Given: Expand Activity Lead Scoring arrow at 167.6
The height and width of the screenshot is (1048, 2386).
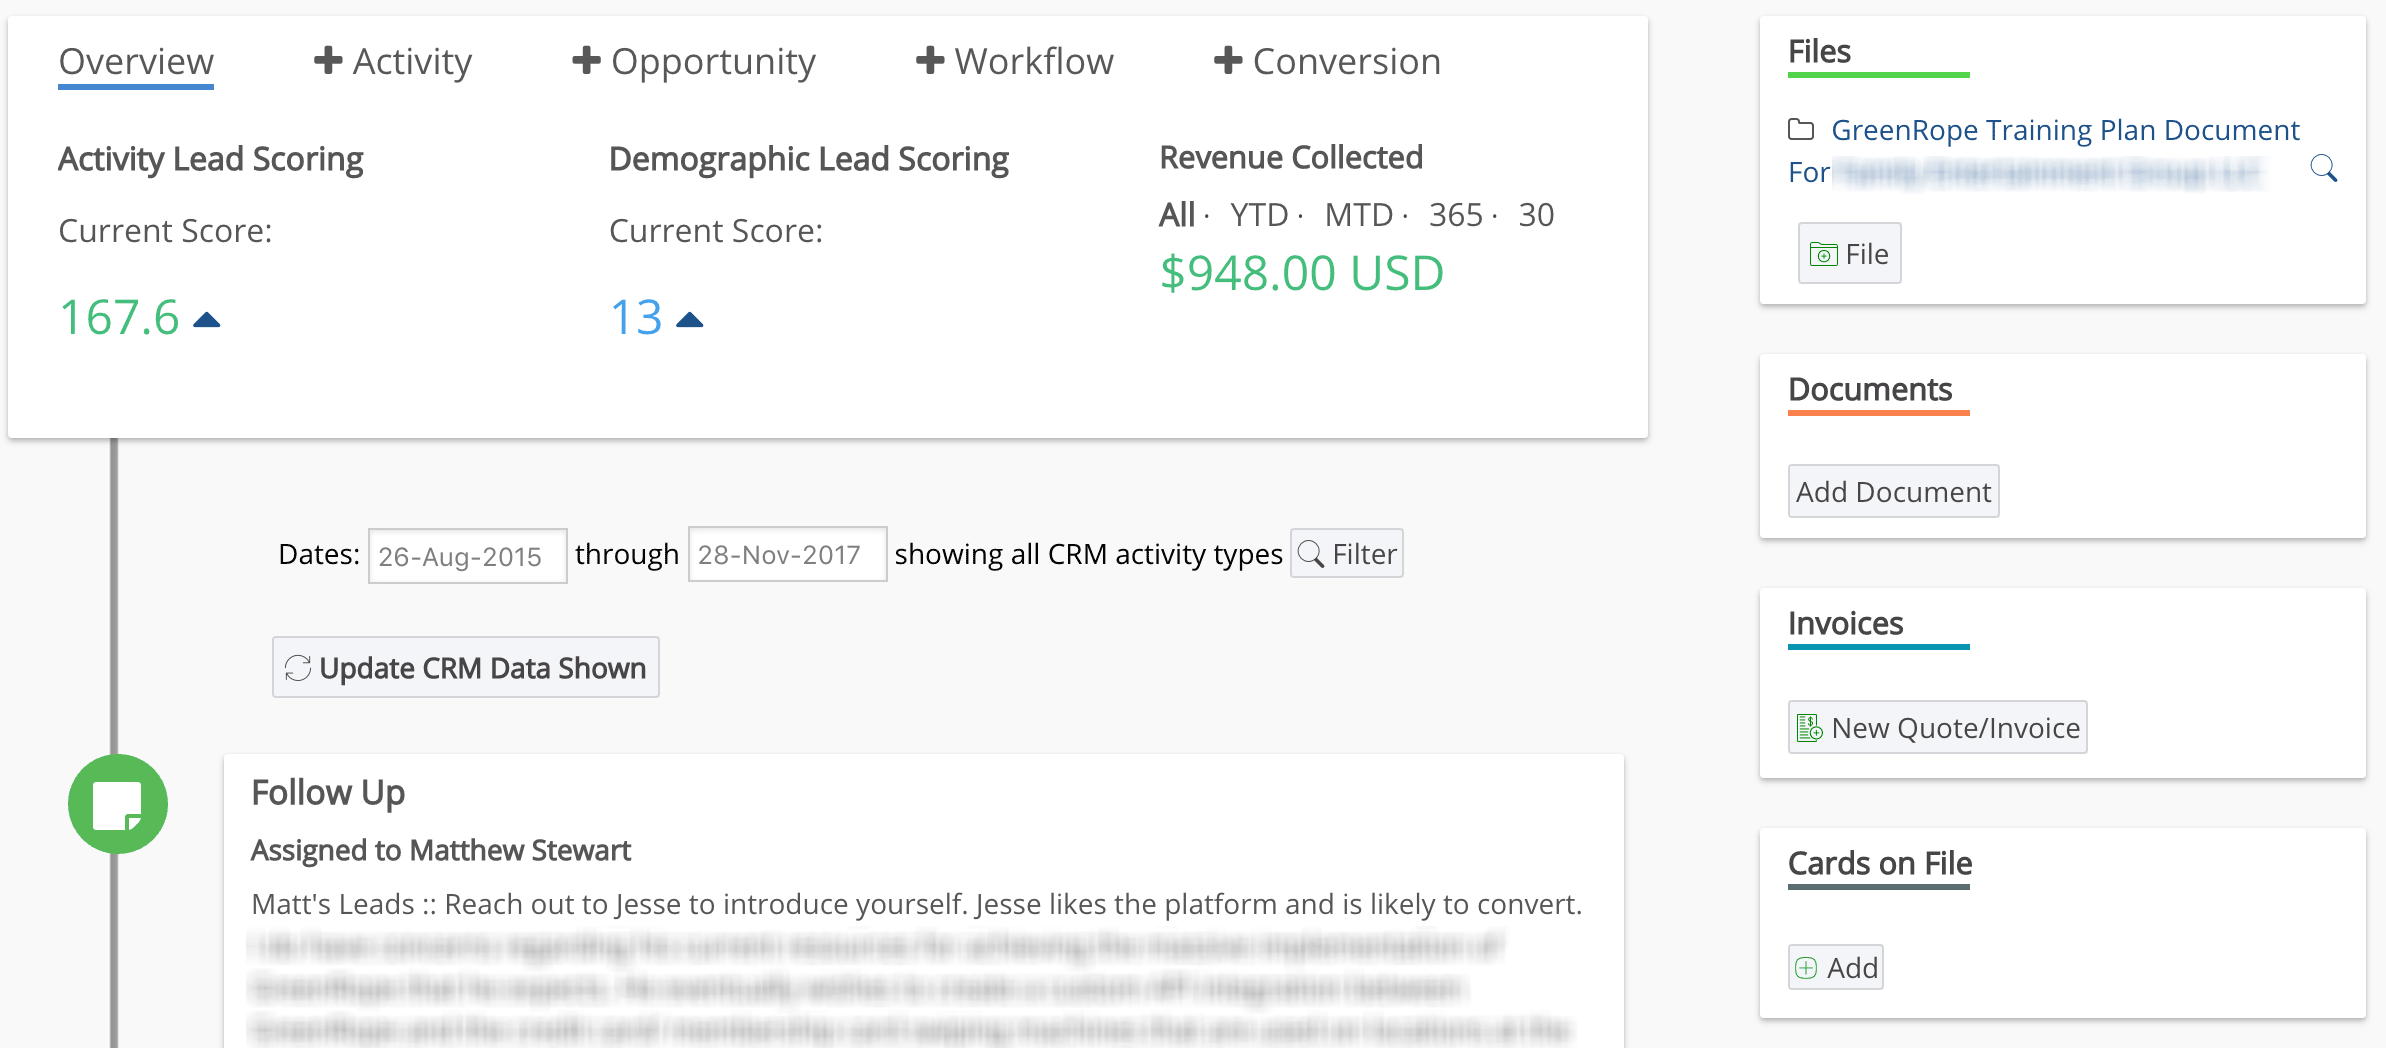Looking at the screenshot, I should tap(207, 320).
